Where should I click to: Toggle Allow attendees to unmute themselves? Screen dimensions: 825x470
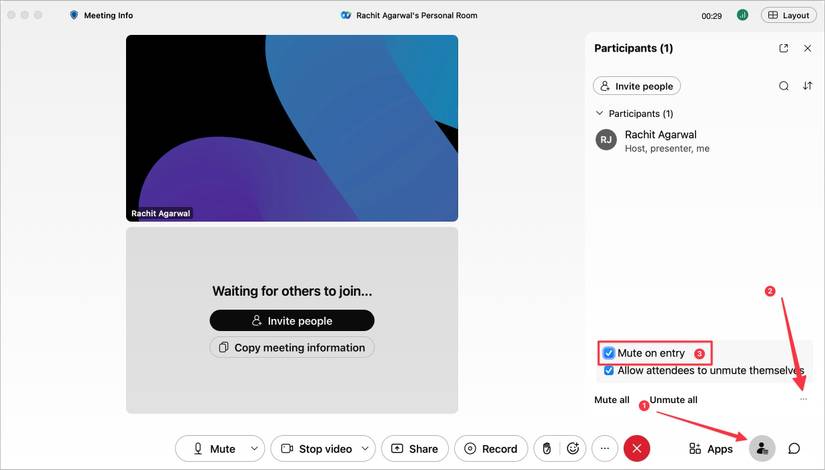tap(609, 370)
